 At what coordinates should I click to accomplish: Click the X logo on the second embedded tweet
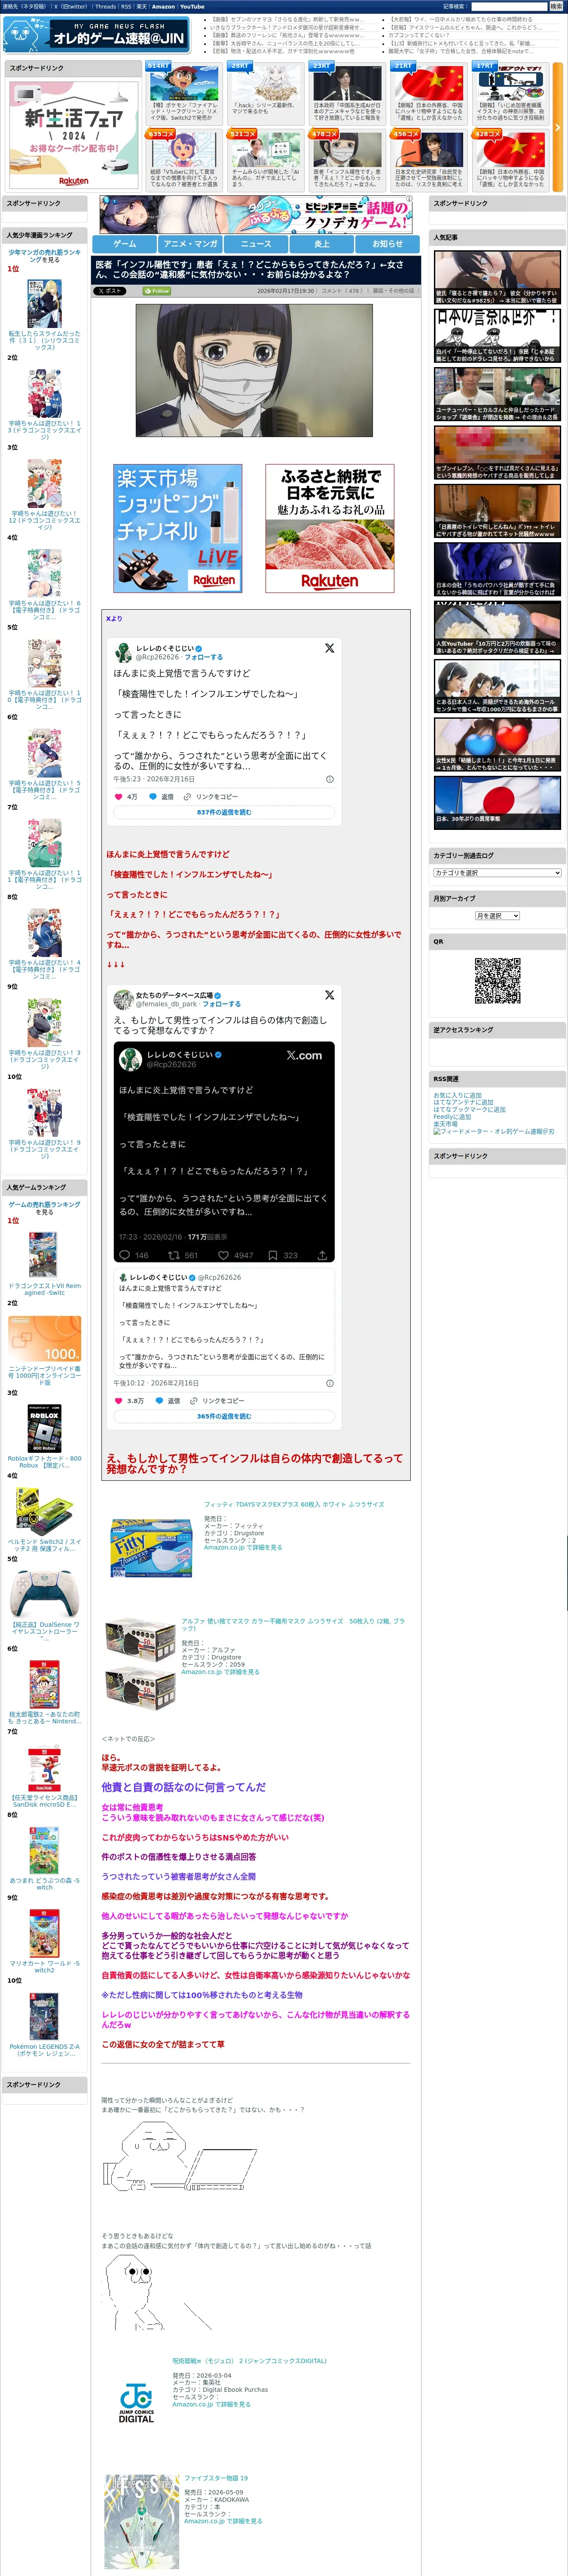coord(330,995)
